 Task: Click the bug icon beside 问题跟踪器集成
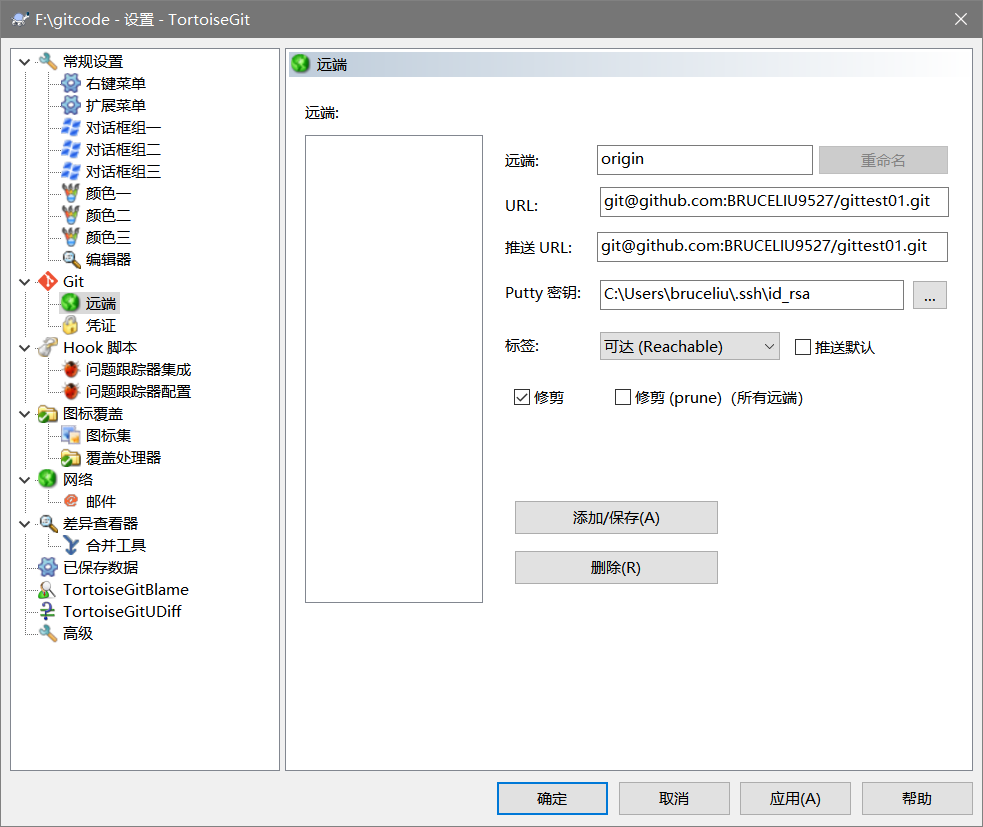[71, 369]
